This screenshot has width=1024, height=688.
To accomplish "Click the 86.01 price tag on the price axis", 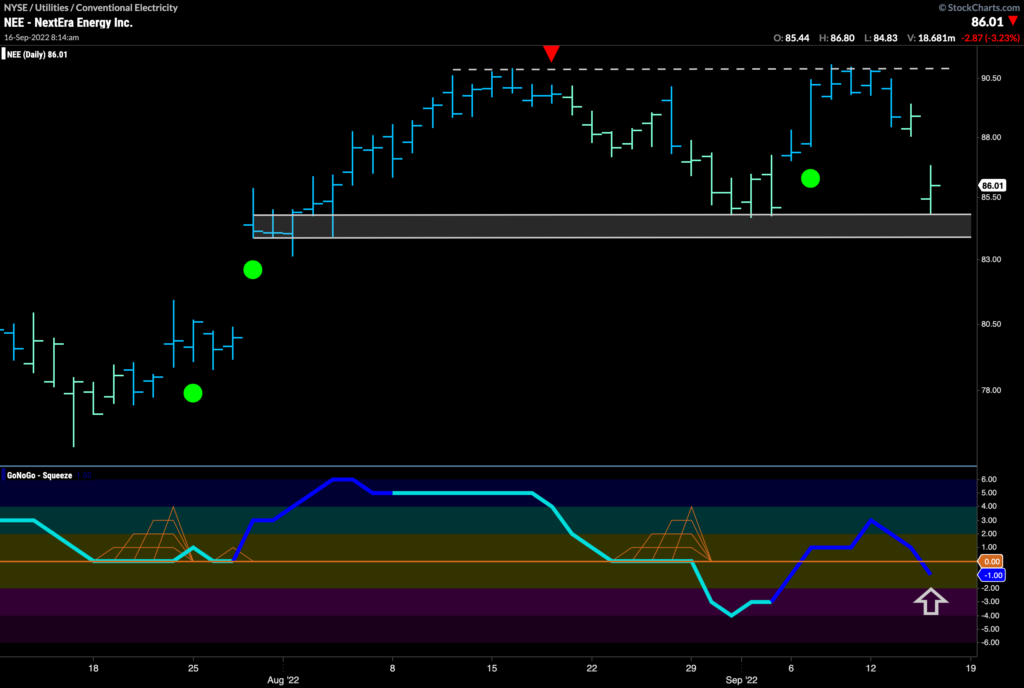I will pyautogui.click(x=993, y=186).
